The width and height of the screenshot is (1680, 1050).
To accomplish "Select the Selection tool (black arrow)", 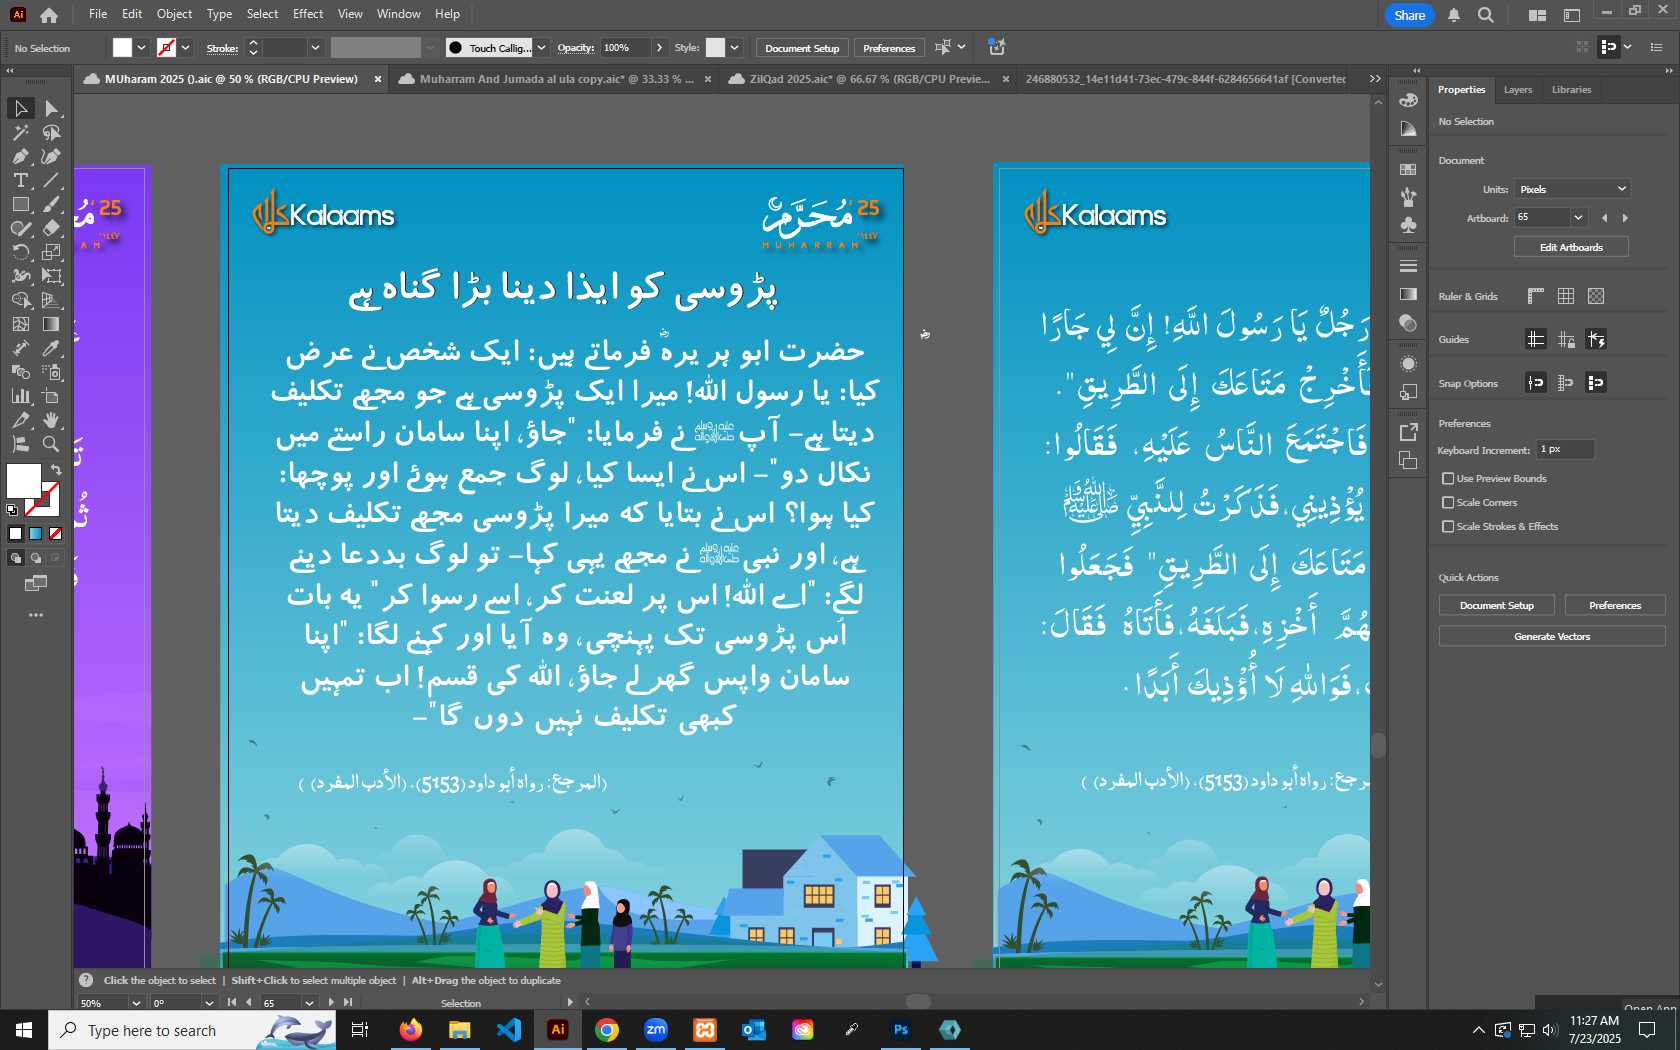I will [20, 108].
